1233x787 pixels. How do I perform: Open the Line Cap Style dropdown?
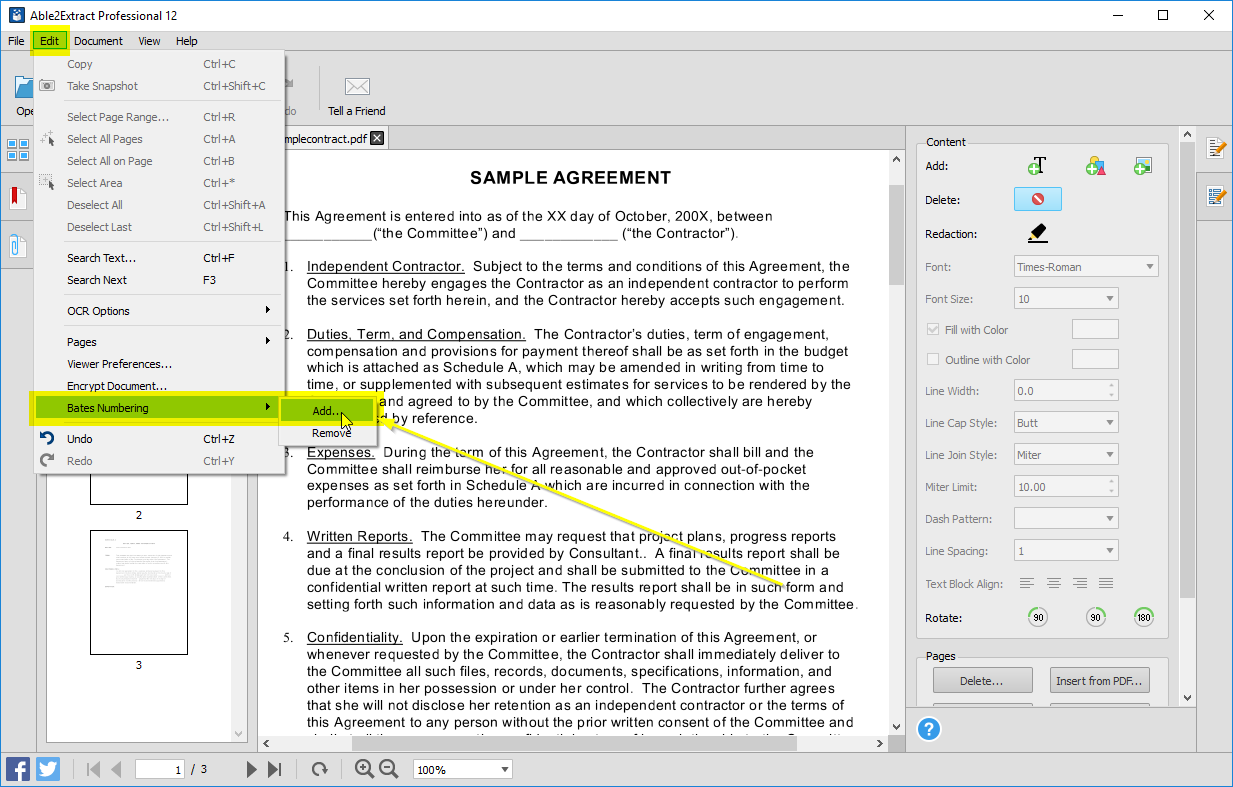(1066, 422)
